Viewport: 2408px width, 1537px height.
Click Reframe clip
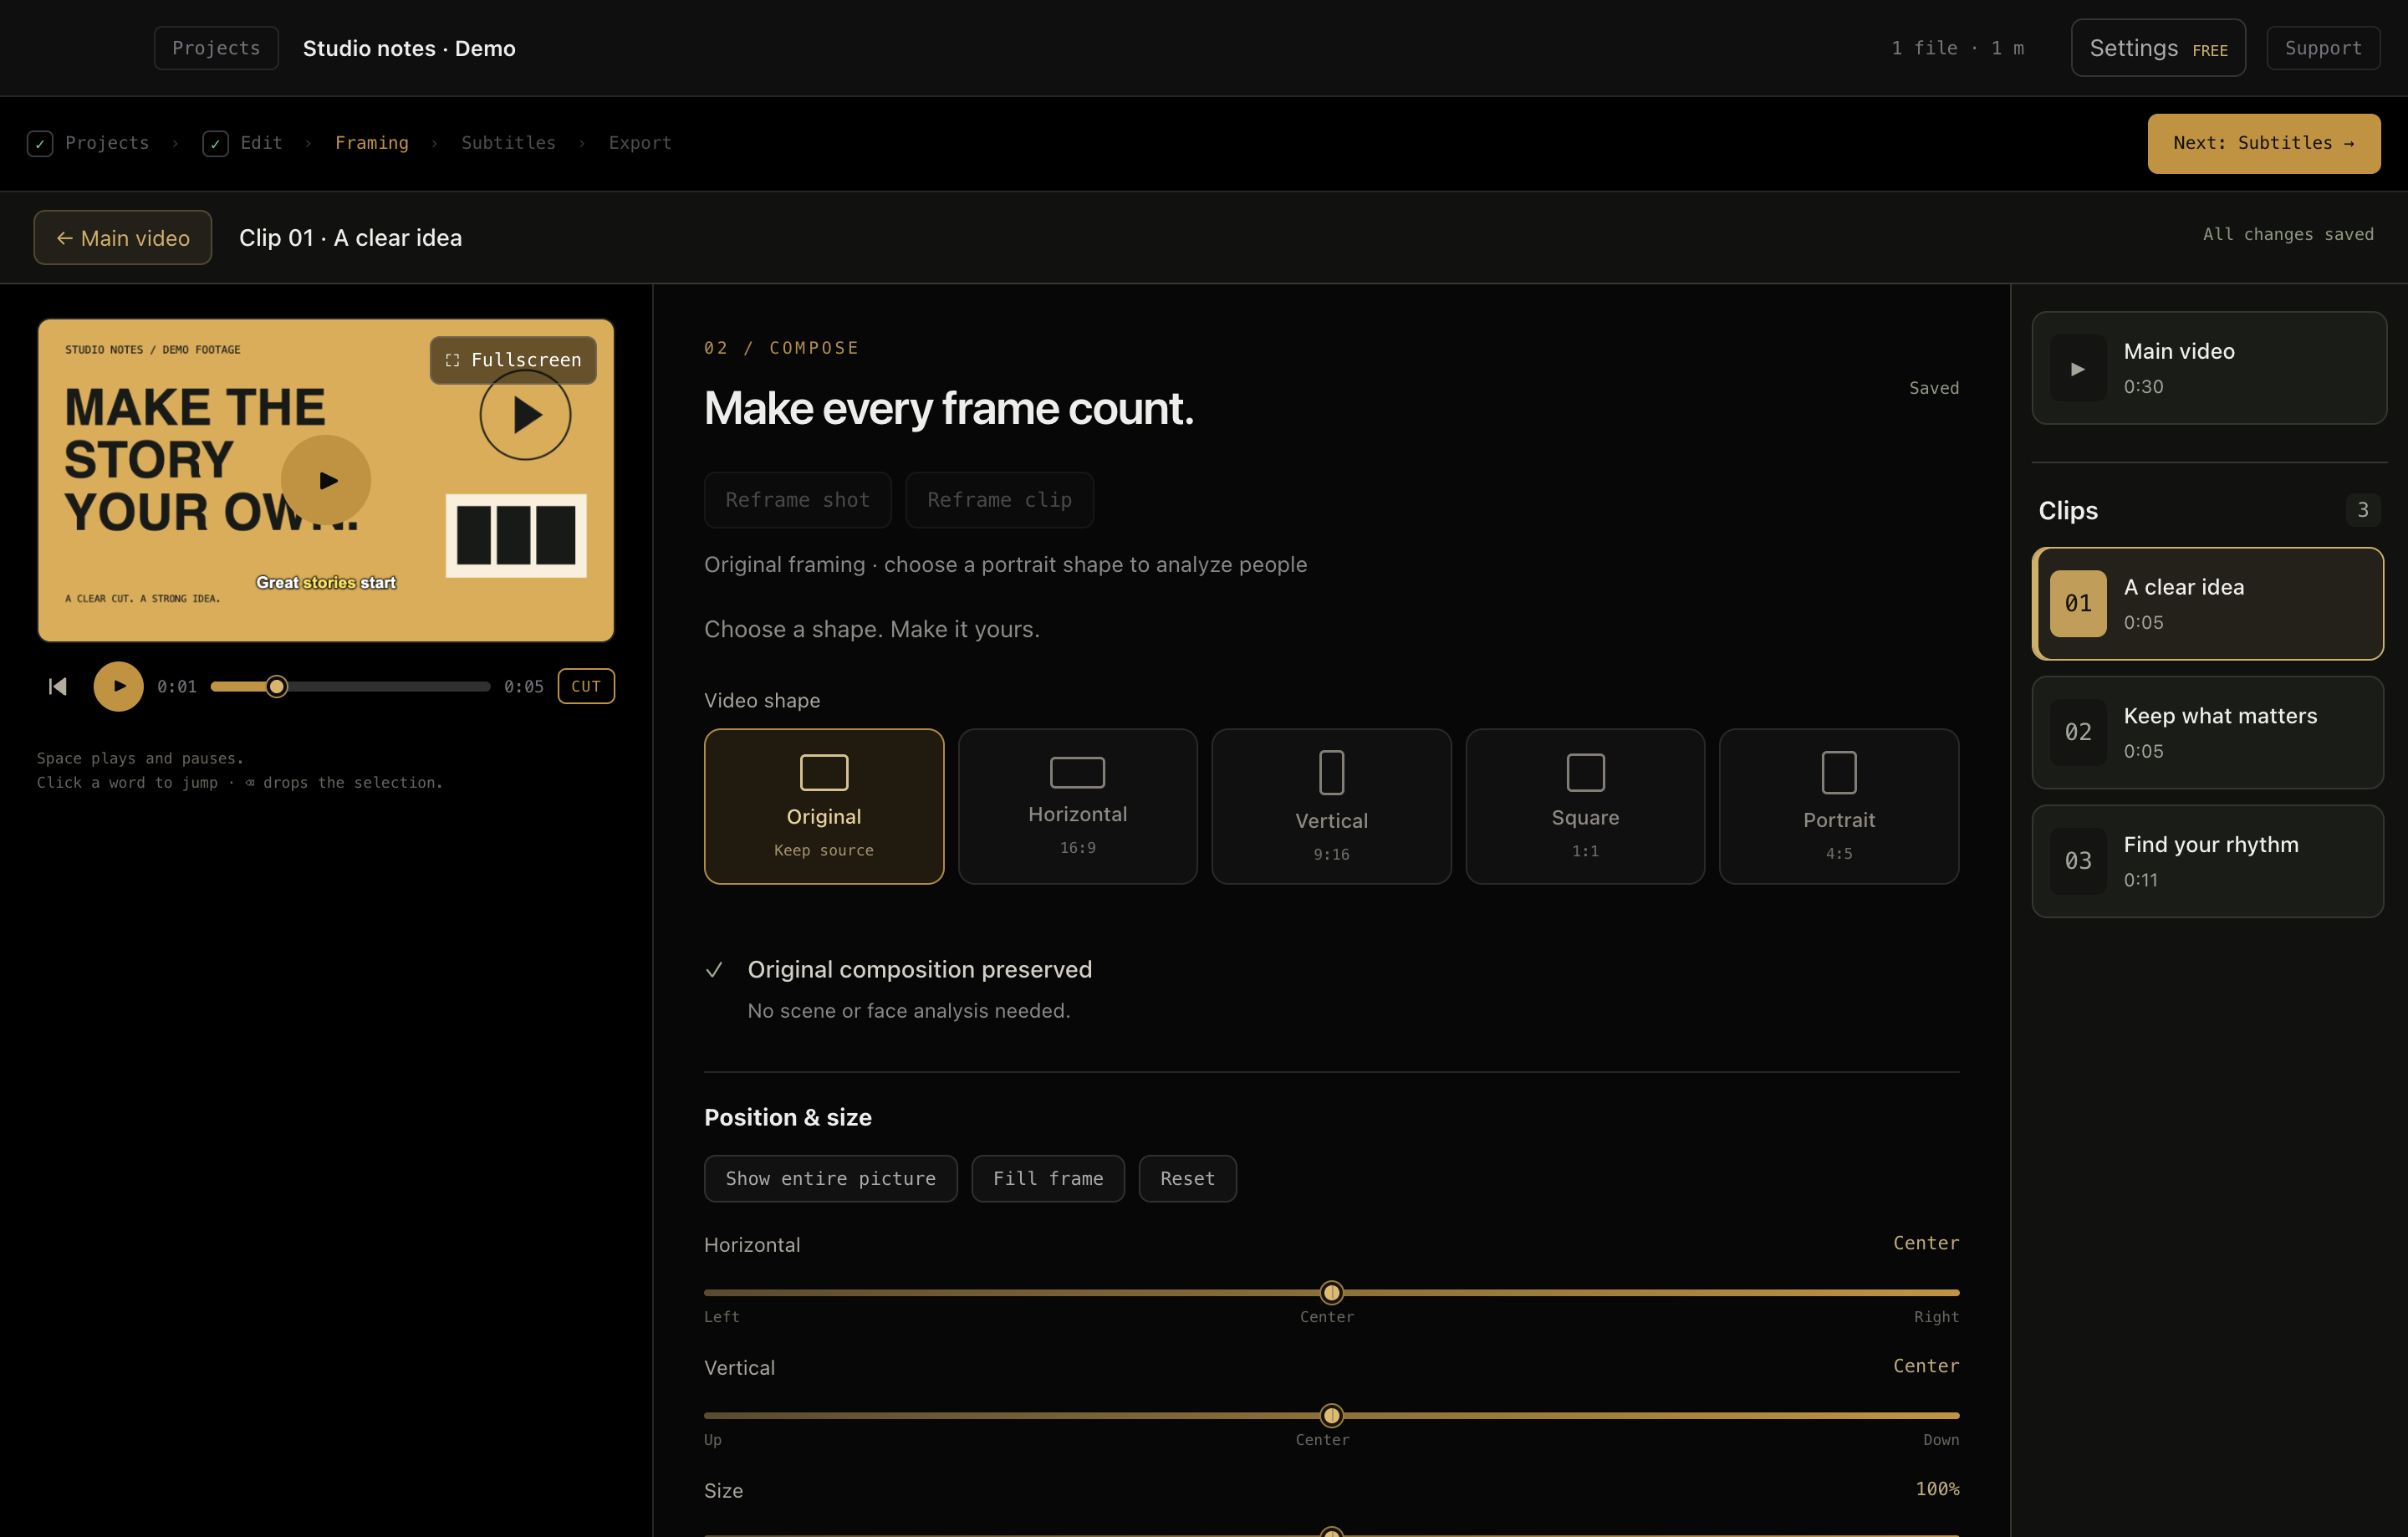tap(999, 499)
